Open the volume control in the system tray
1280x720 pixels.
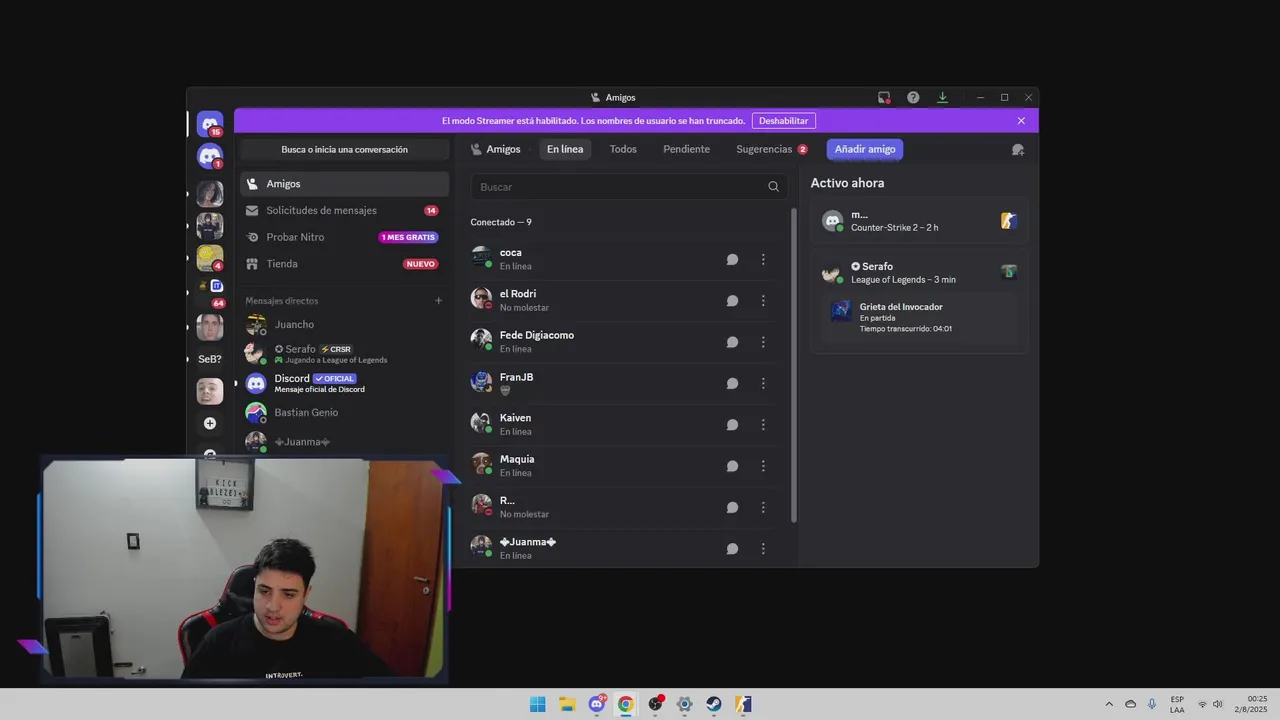point(1218,704)
